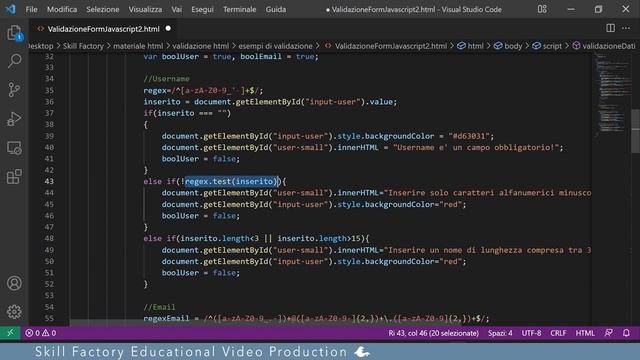Open the feedback status bar icon
Image resolution: width=640 pixels, height=360 pixels.
[x=608, y=333]
